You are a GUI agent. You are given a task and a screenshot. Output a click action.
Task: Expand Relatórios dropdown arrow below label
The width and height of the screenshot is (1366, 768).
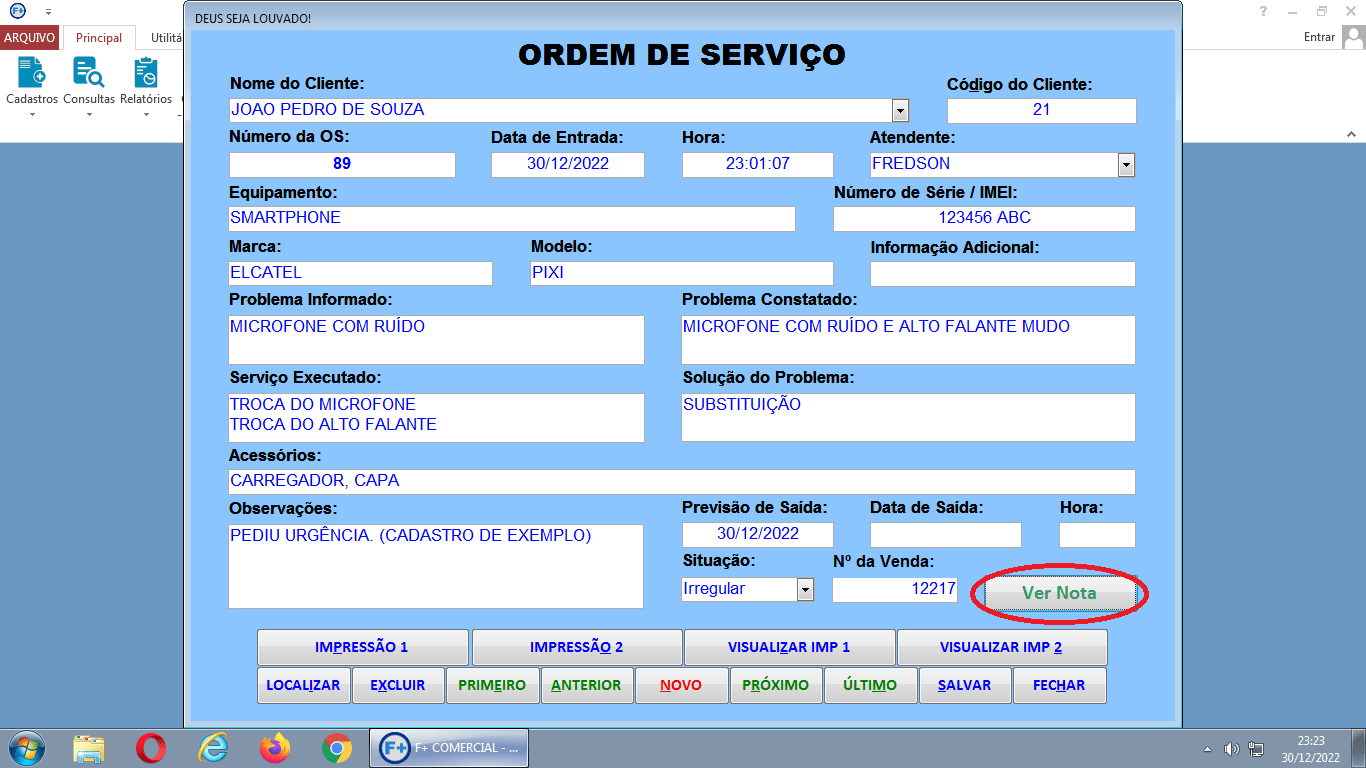pyautogui.click(x=146, y=114)
